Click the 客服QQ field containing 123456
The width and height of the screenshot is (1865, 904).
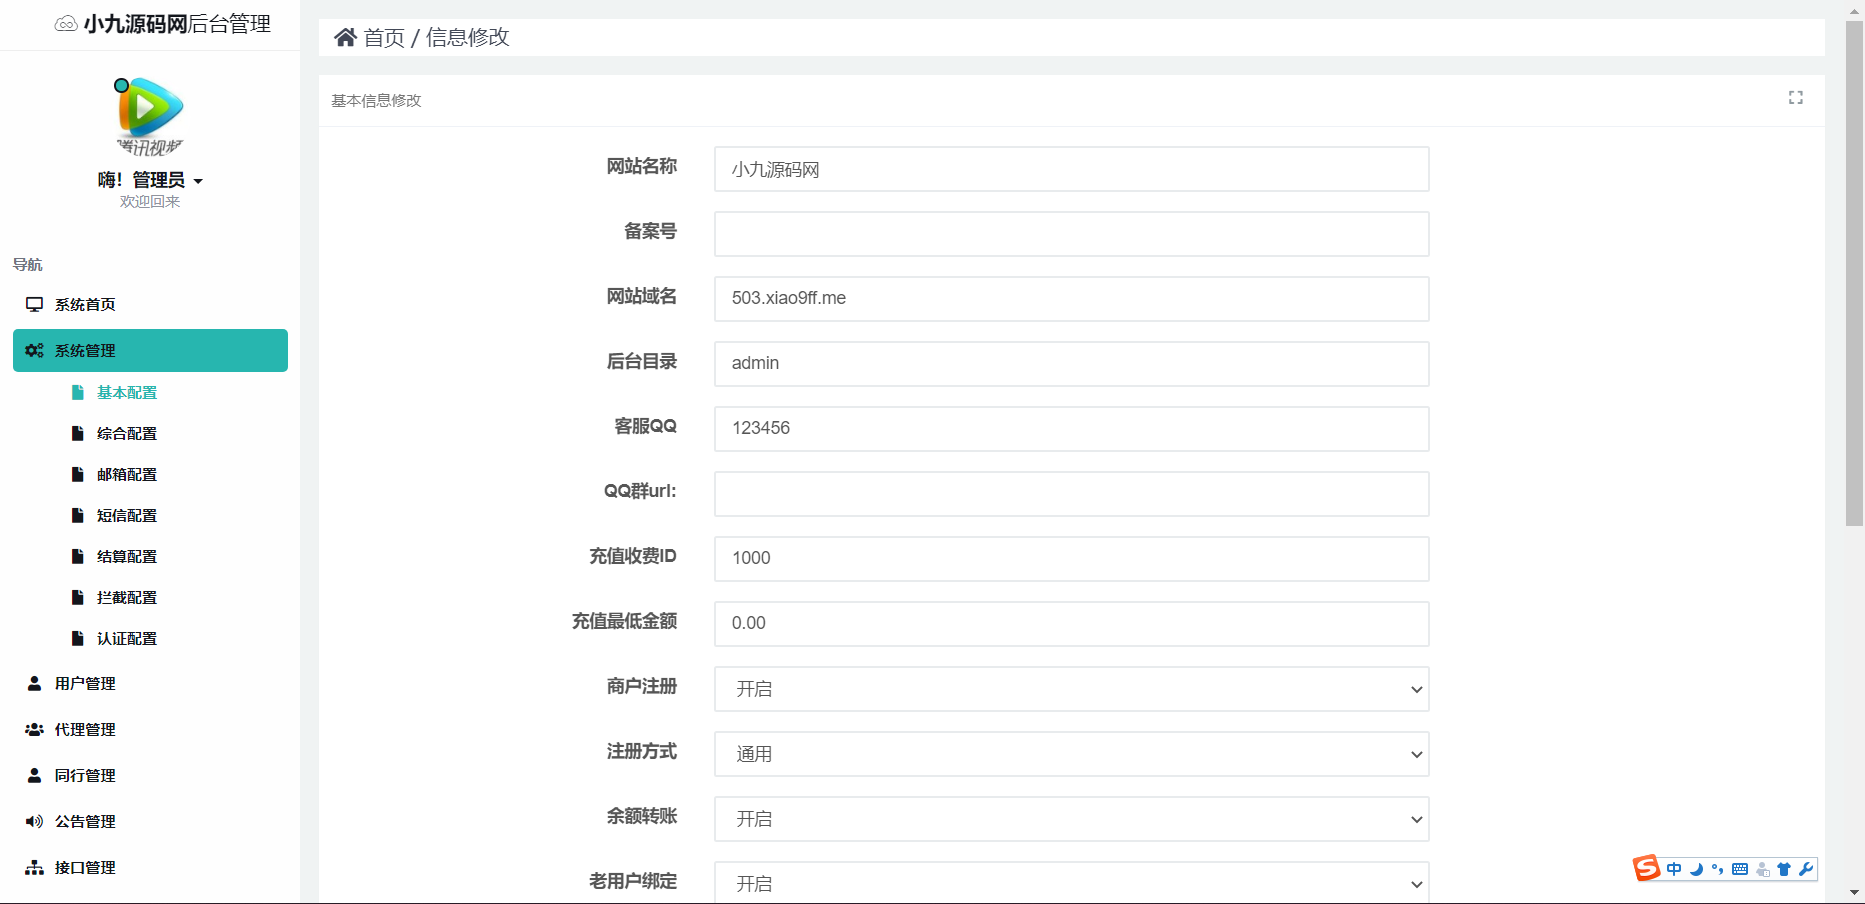1071,429
